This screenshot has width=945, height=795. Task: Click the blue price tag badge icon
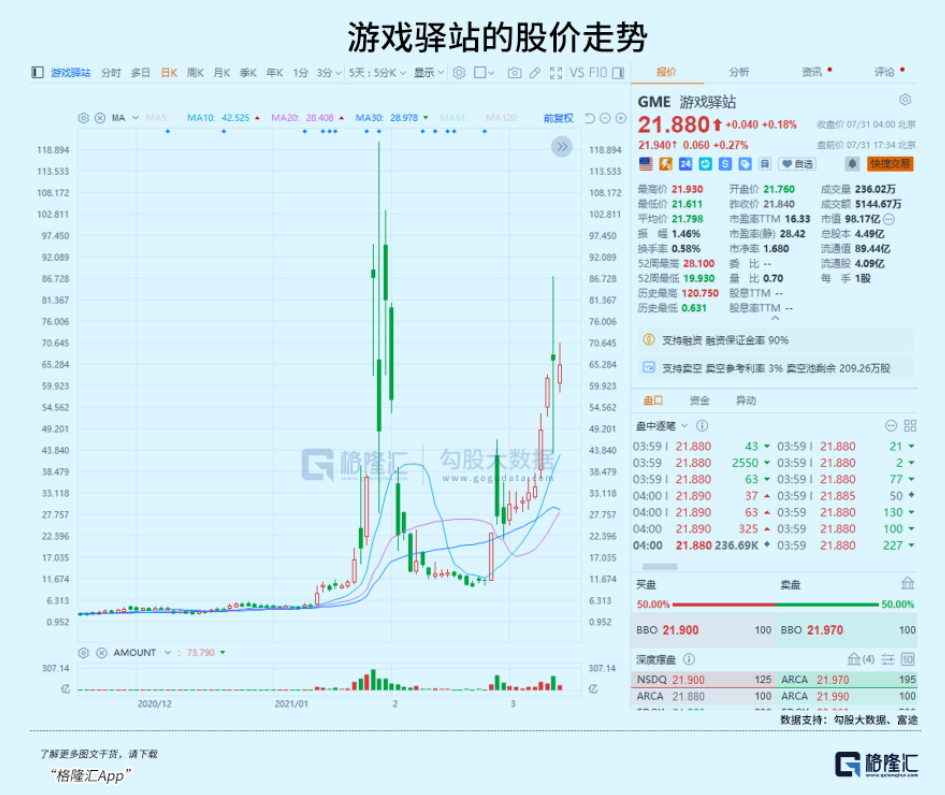[x=745, y=164]
